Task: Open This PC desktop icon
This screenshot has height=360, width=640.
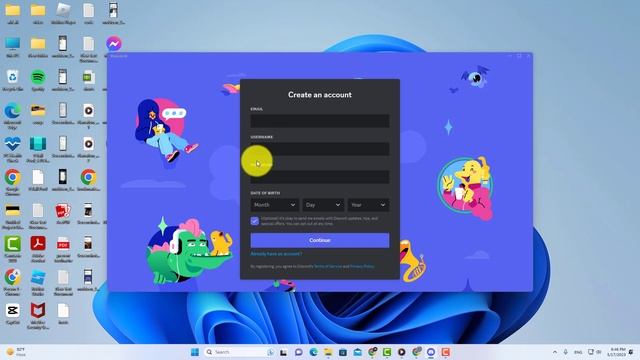Action: click(x=12, y=47)
